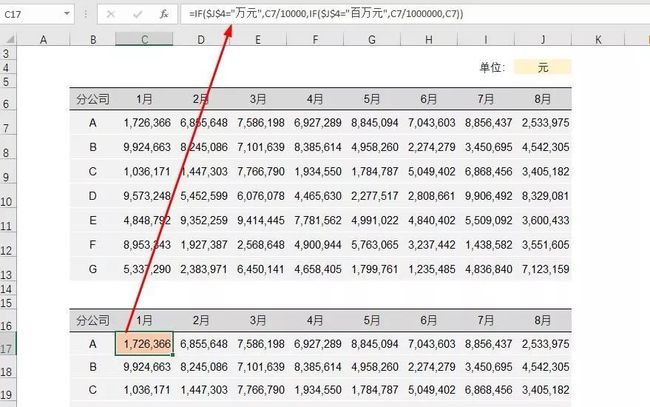Select column B header
Viewport: 650px width, 407px height.
tap(93, 39)
